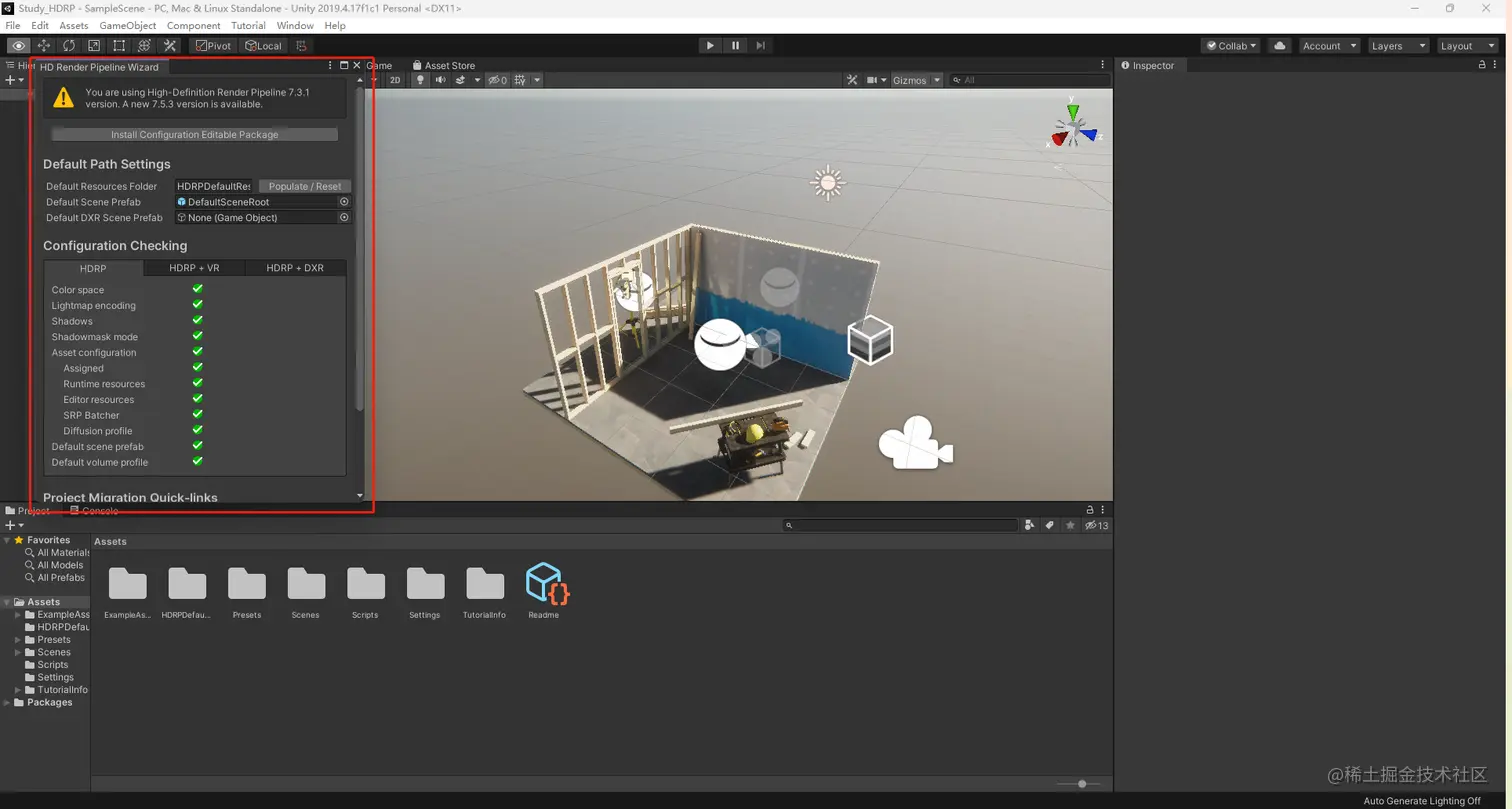Open the Layers dropdown
Viewport: 1512px width, 809px height.
click(1397, 46)
